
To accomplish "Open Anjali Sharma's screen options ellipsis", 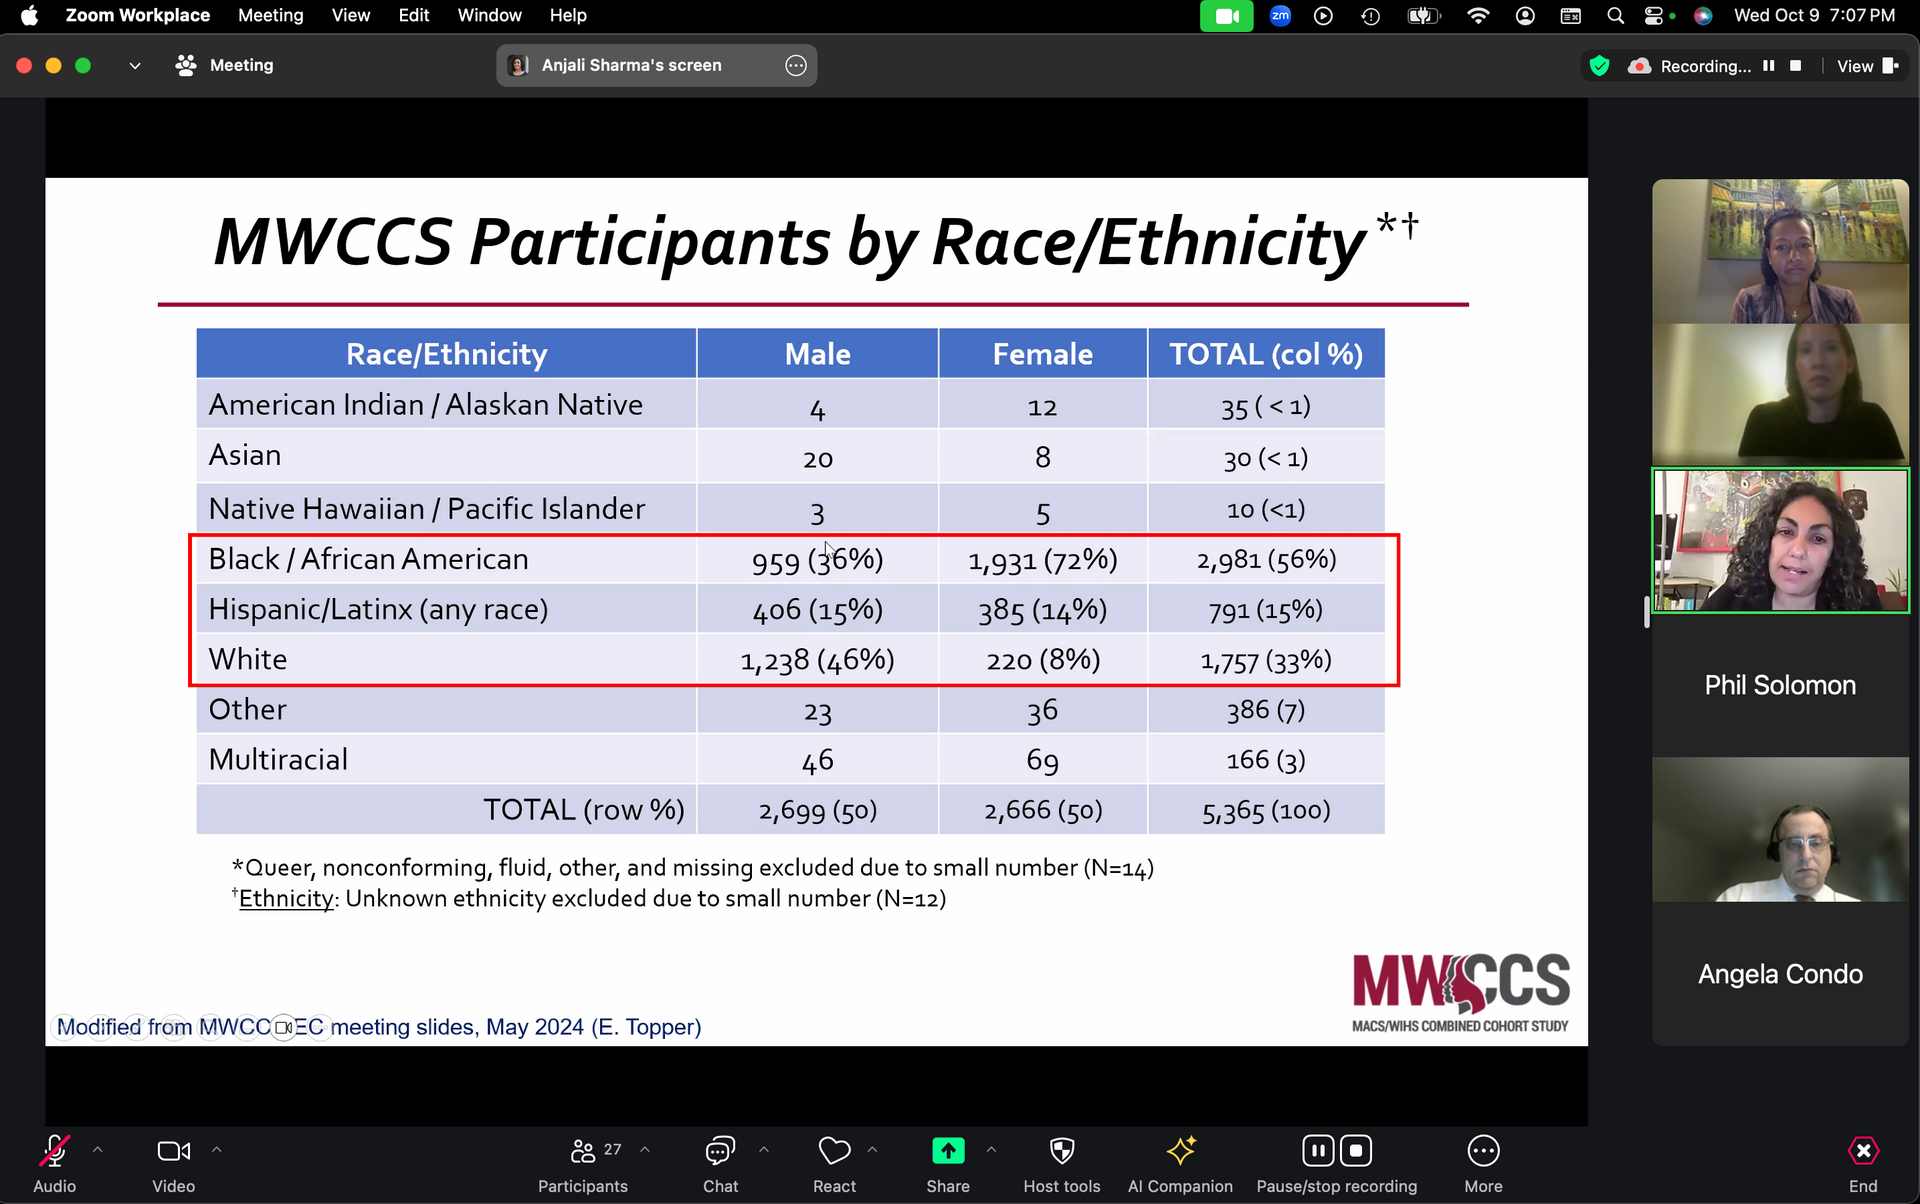I will tap(795, 66).
